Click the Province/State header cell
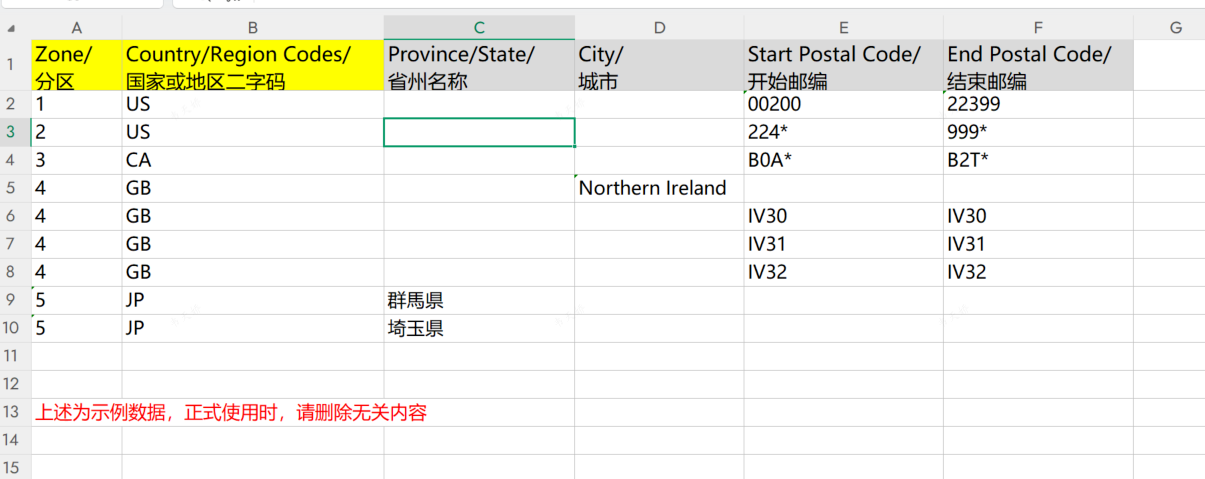 [479, 67]
